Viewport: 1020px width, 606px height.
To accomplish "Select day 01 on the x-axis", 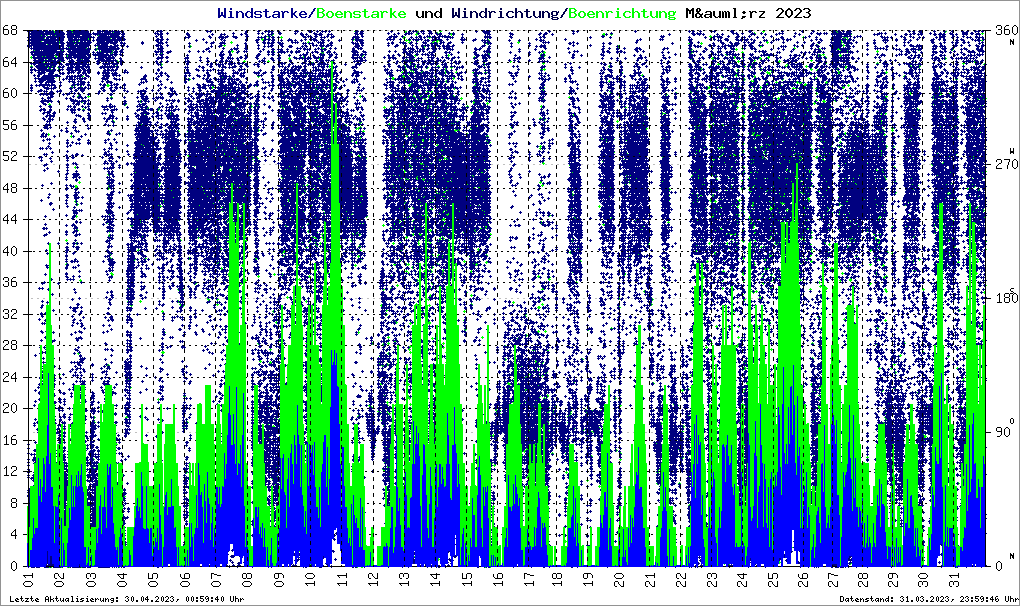I will point(29,580).
